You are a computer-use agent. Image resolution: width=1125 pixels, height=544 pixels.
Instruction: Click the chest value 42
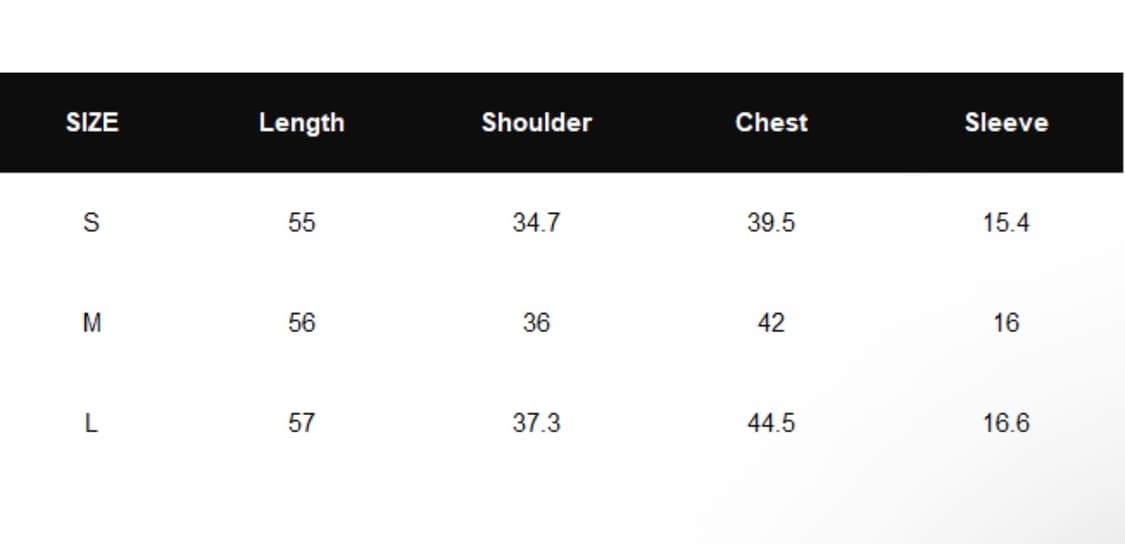click(x=771, y=323)
